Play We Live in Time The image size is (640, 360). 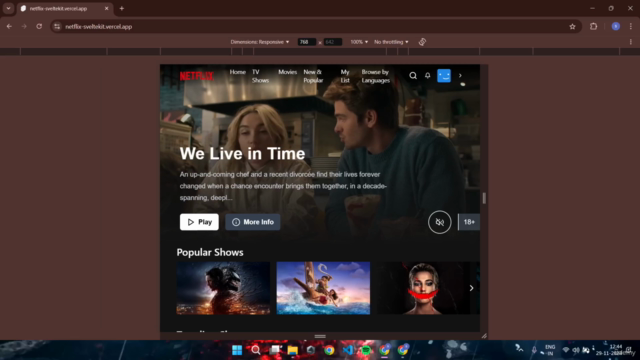(199, 222)
